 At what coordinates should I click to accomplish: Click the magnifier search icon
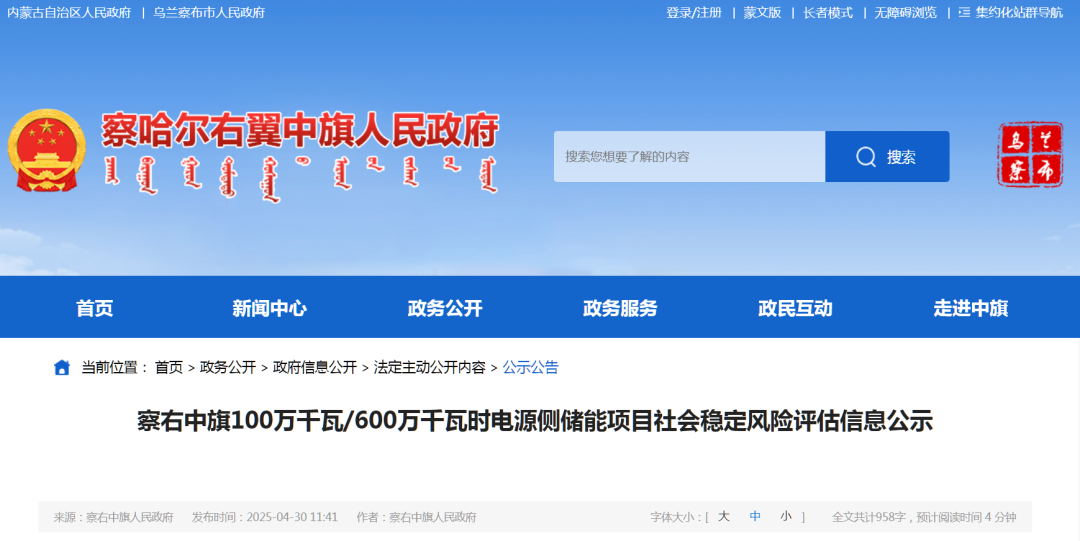(866, 157)
